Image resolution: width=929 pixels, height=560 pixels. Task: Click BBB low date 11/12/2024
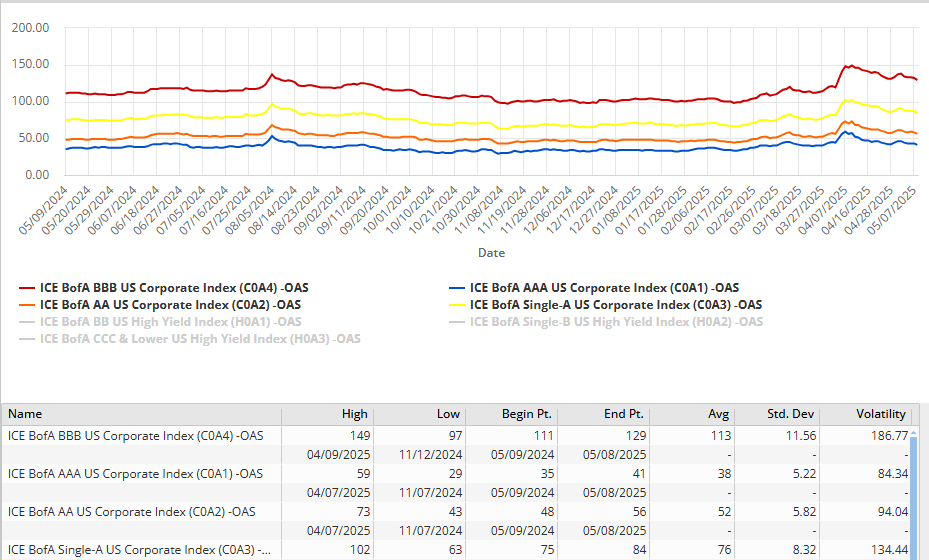(x=430, y=455)
